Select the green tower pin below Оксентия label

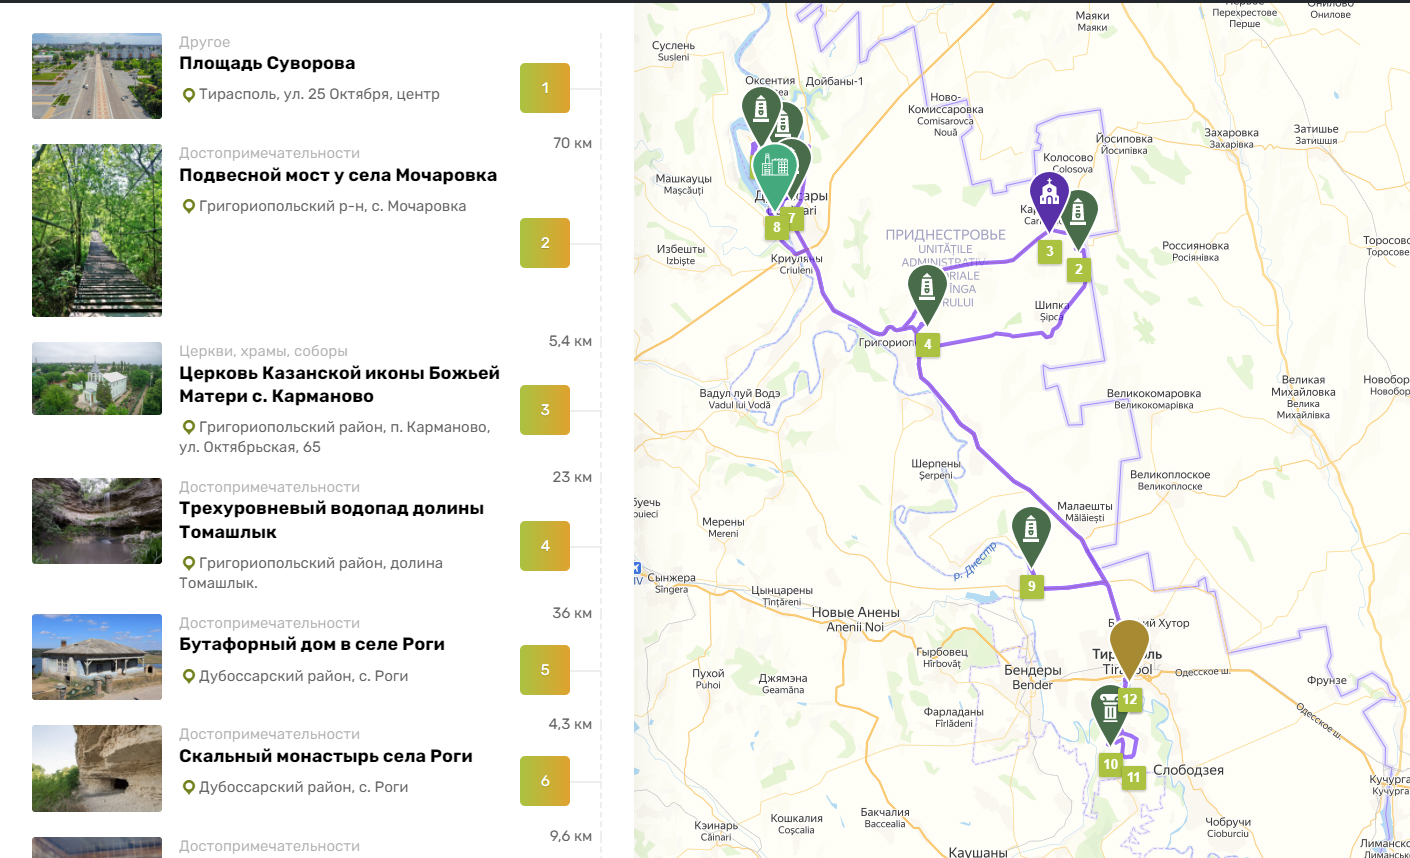[x=761, y=114]
